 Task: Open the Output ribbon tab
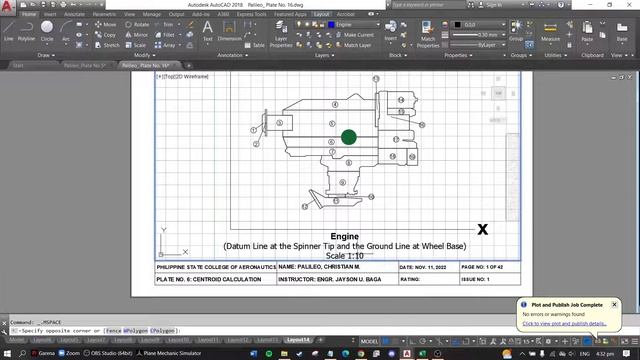tap(176, 14)
